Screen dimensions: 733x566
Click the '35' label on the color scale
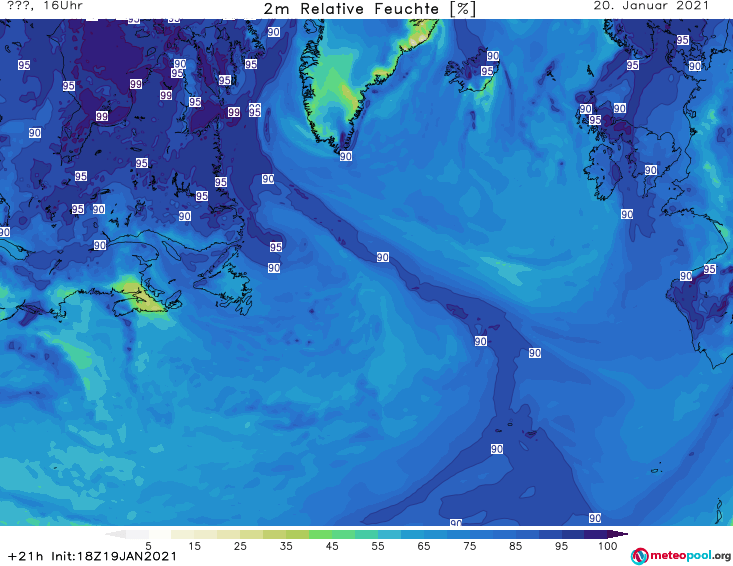[286, 546]
